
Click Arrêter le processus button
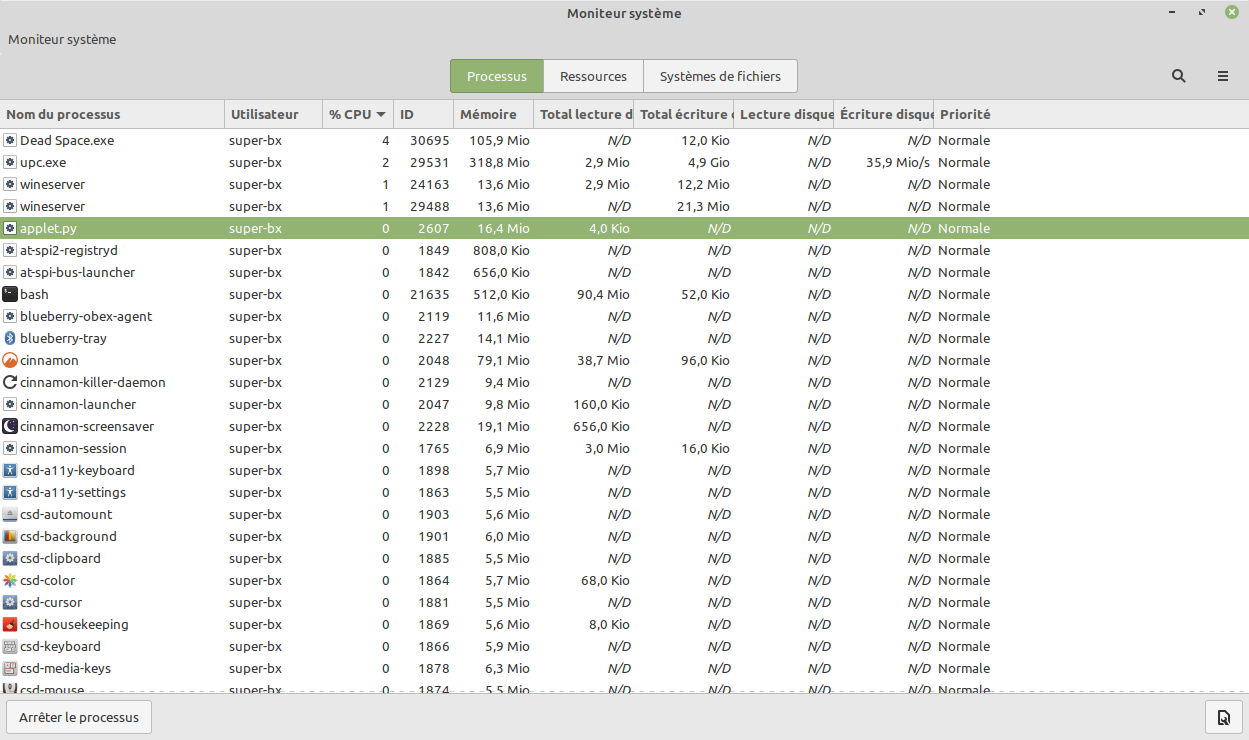[x=79, y=717]
